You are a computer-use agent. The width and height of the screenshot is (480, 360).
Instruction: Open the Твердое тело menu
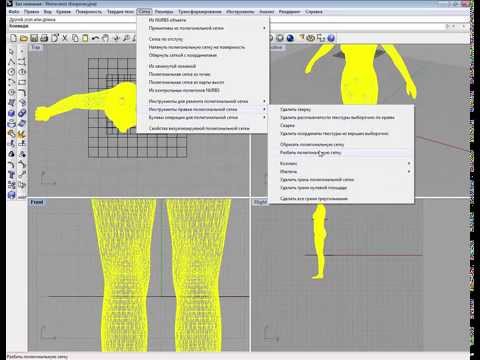pos(120,12)
